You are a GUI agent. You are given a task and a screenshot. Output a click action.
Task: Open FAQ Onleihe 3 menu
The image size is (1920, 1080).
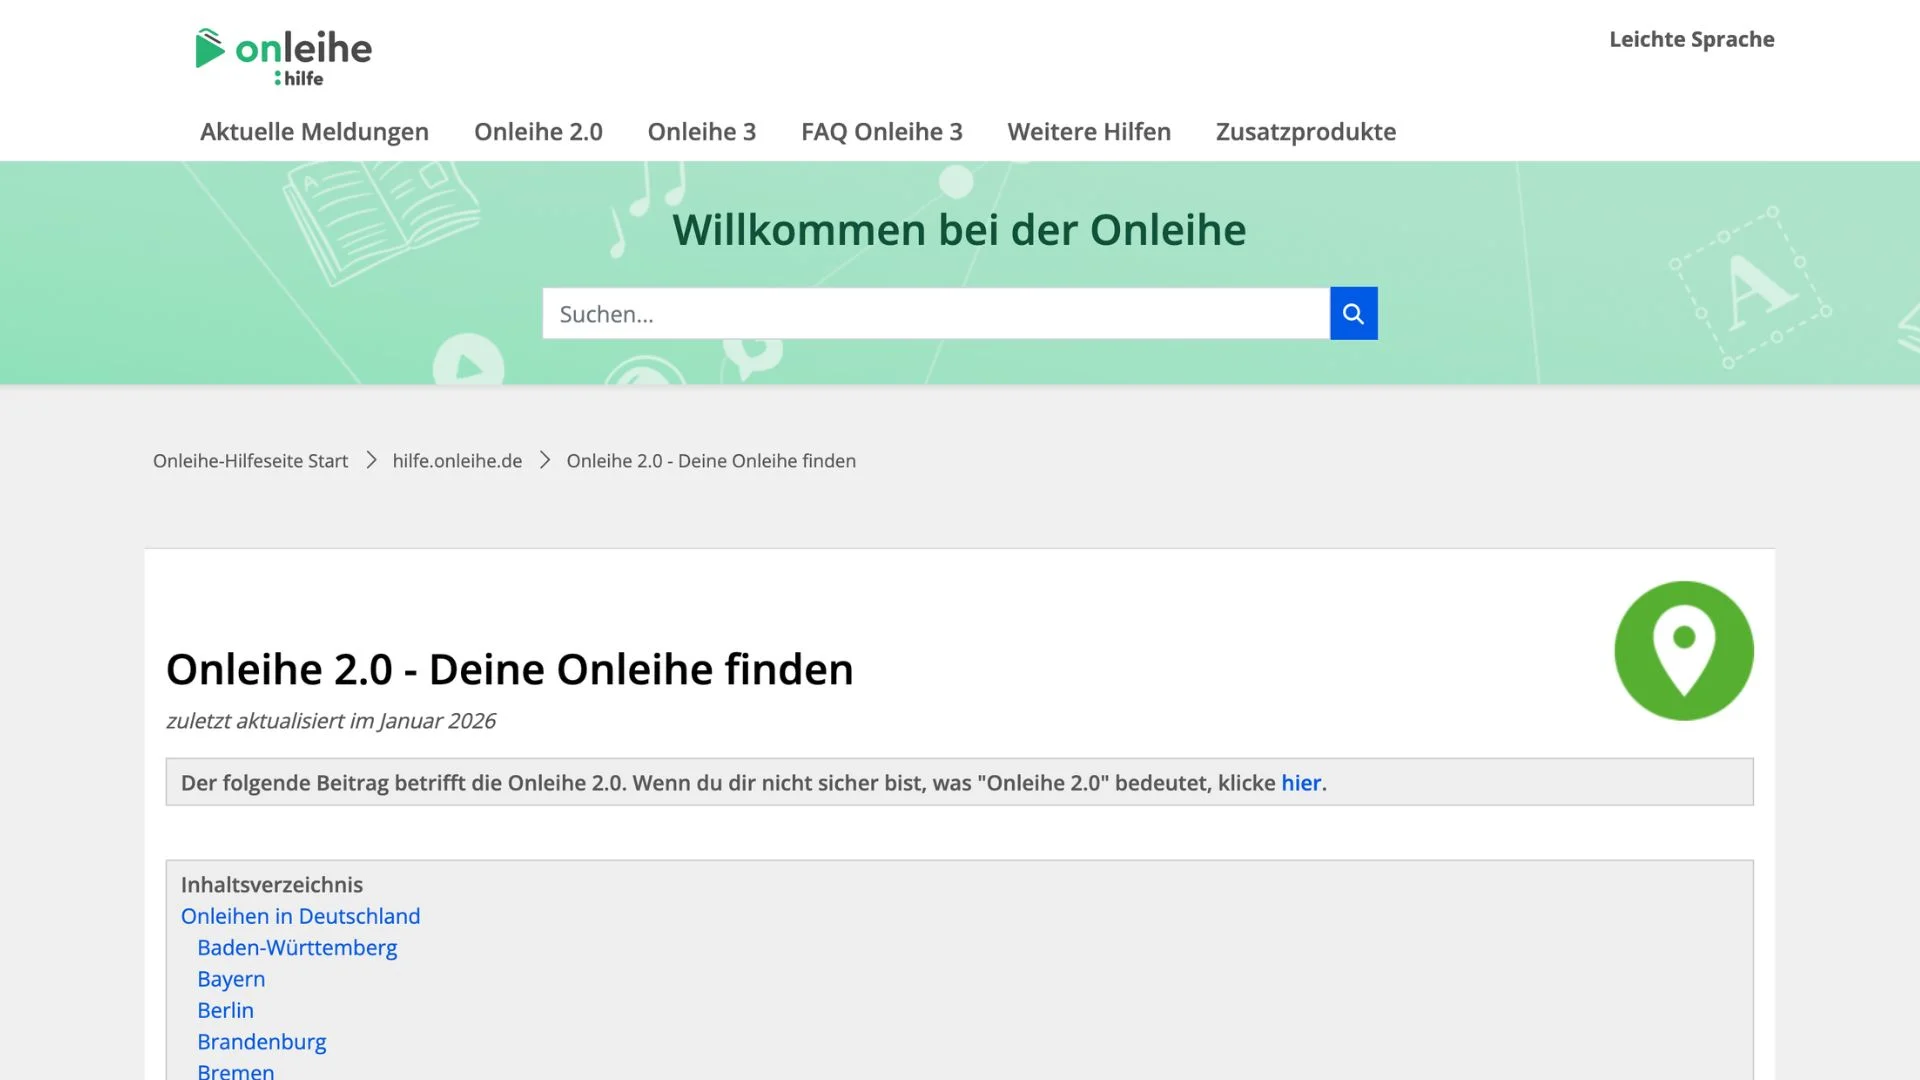tap(881, 132)
